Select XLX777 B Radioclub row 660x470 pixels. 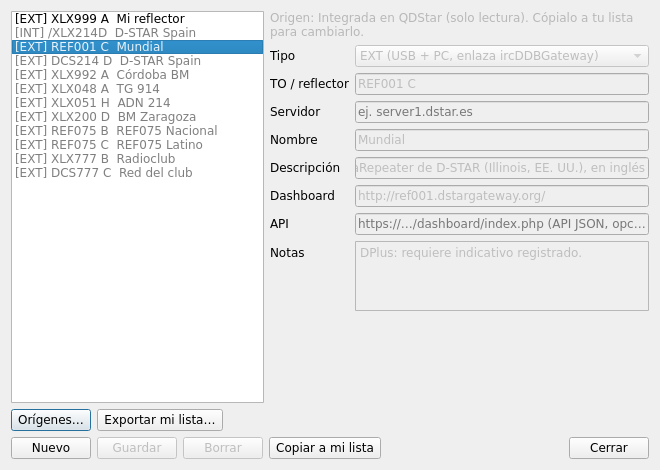tap(137, 159)
